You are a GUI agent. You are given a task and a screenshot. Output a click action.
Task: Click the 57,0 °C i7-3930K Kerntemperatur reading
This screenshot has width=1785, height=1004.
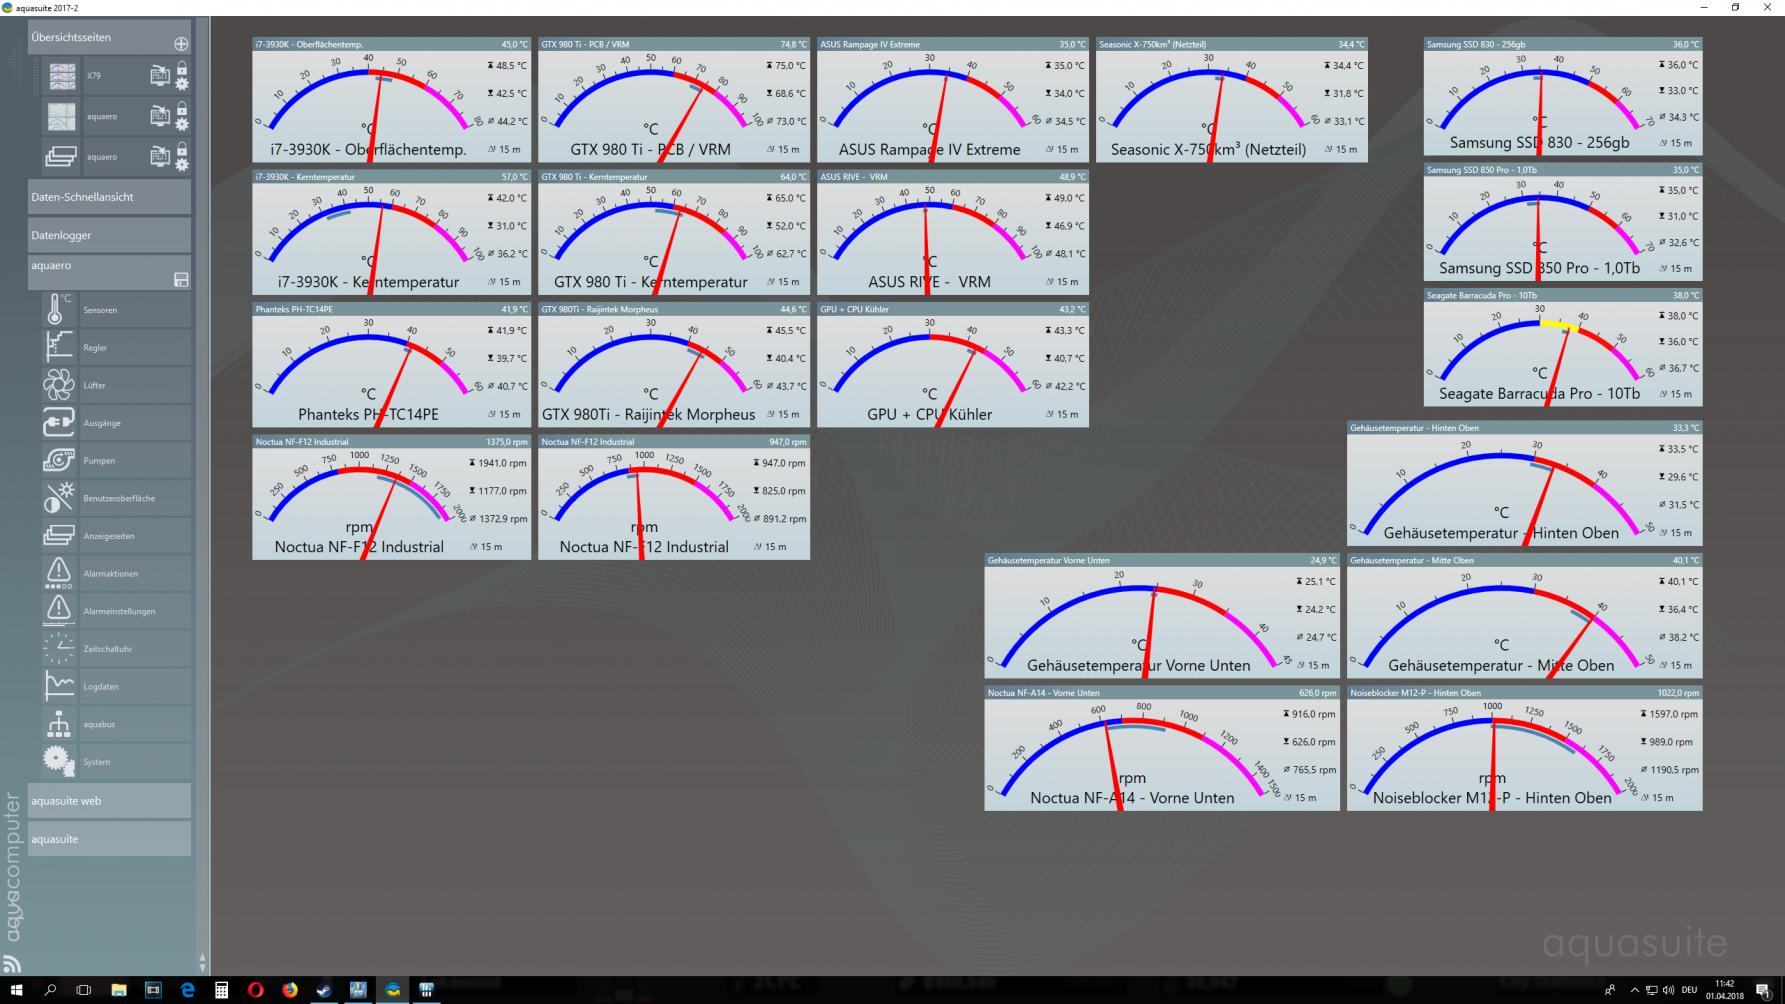coord(514,177)
